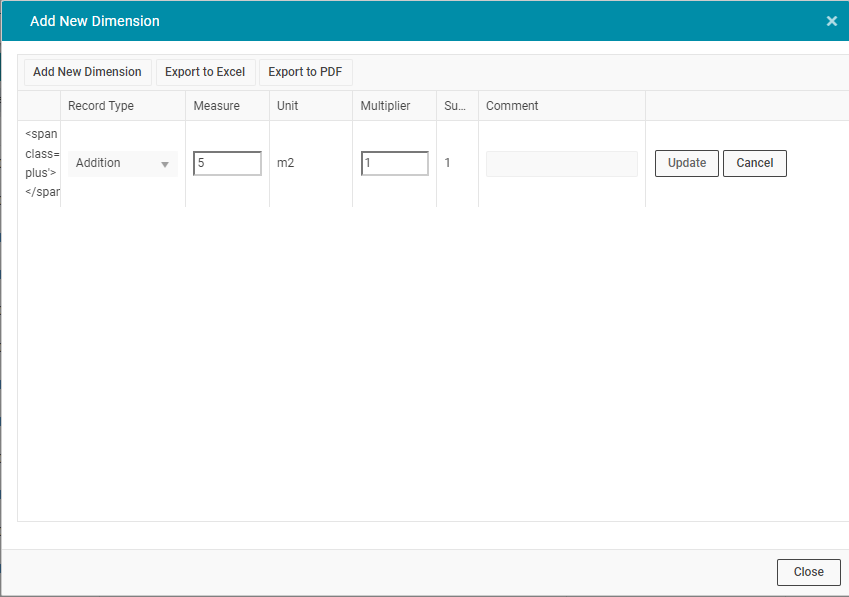Image resolution: width=849 pixels, height=597 pixels.
Task: Select the Comment column header
Action: (512, 106)
